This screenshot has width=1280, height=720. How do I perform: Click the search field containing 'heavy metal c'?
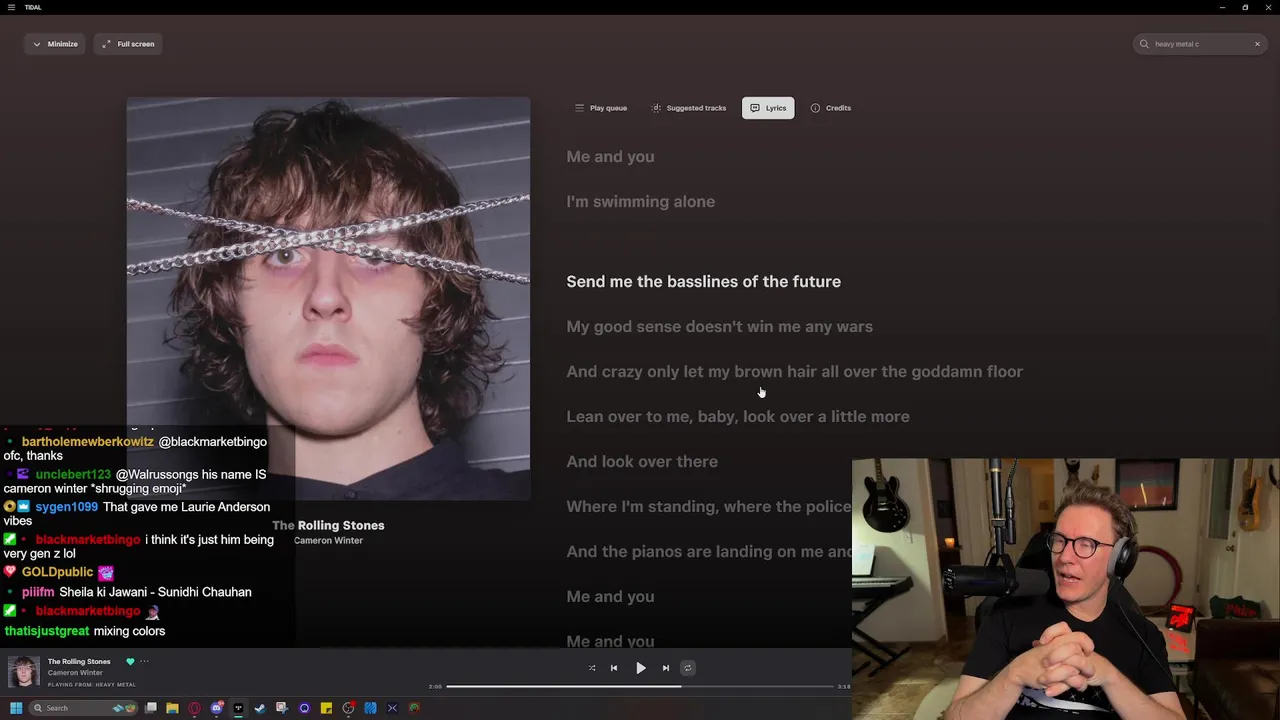tap(1200, 44)
